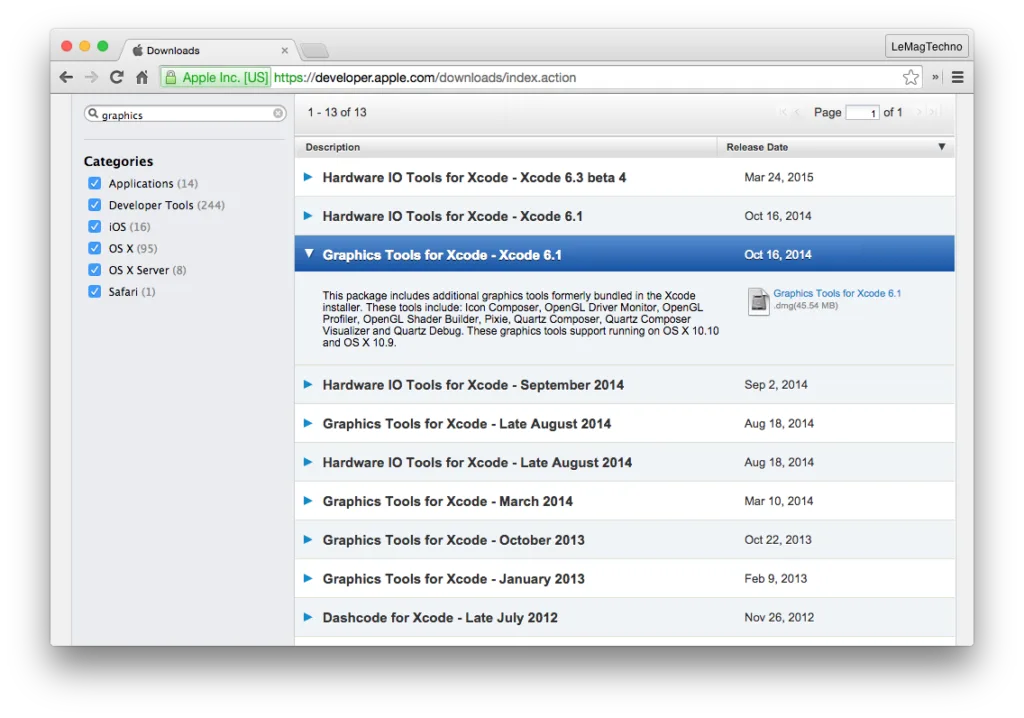Image resolution: width=1024 pixels, height=718 pixels.
Task: Disable the OS X Server category
Action: 95,269
